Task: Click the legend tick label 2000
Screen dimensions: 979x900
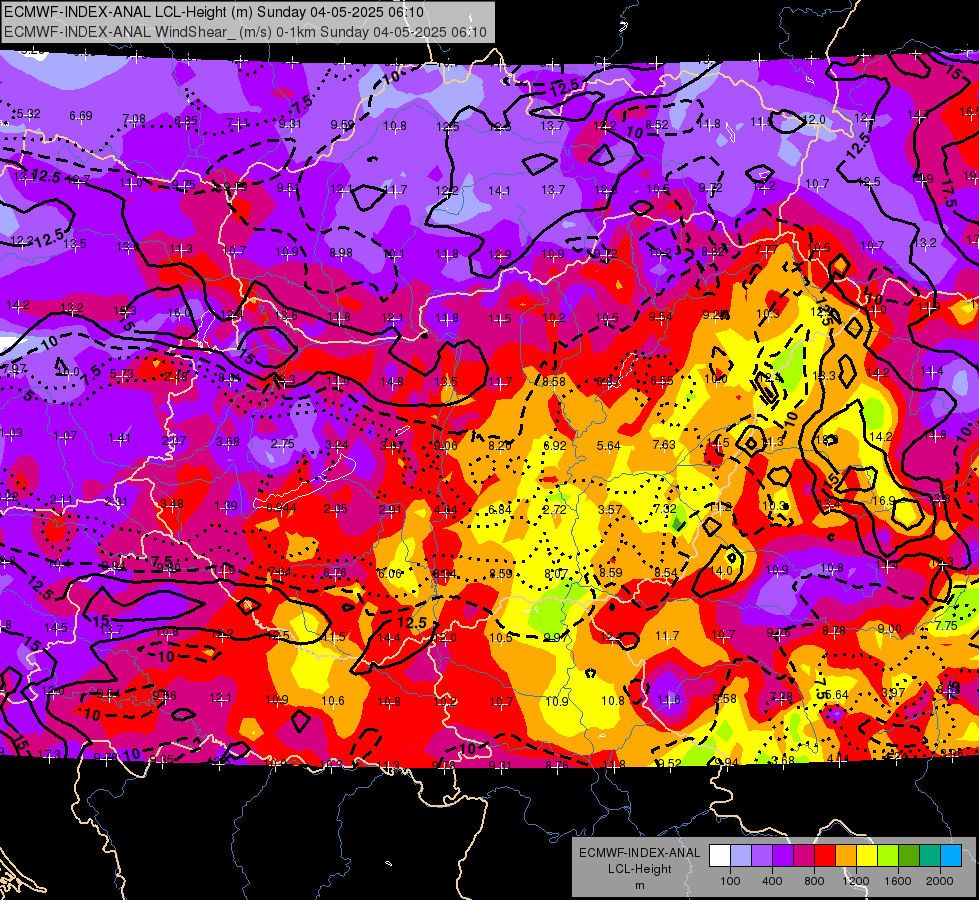Action: coord(940,881)
